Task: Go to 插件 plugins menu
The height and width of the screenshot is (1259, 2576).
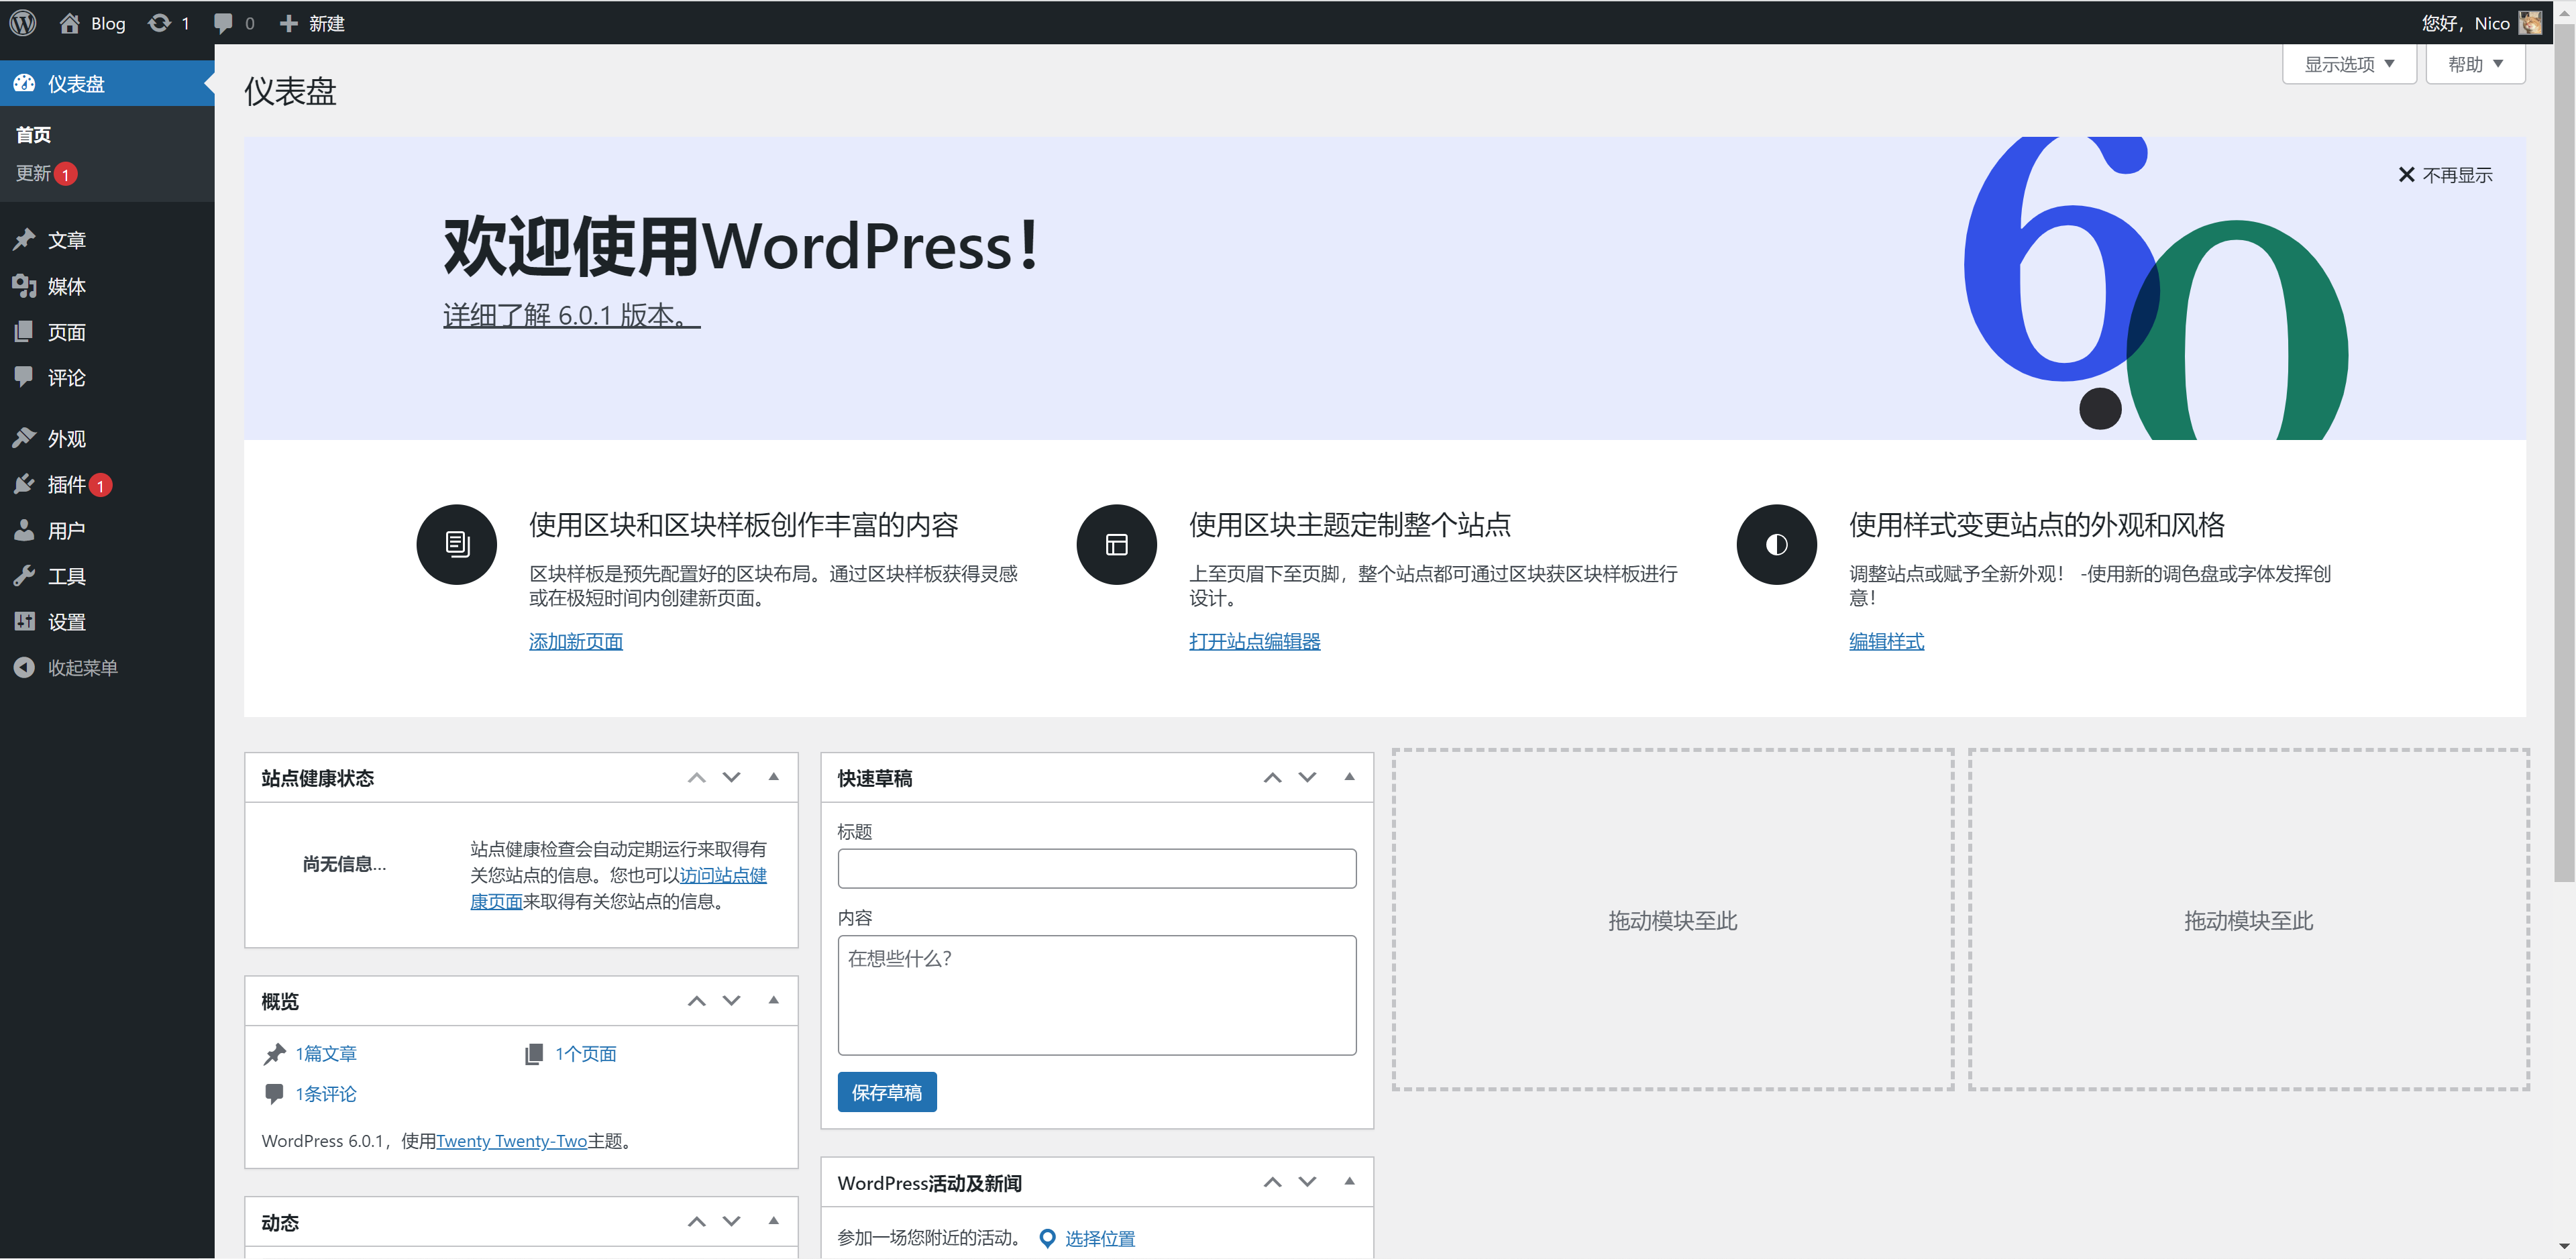Action: pyautogui.click(x=66, y=485)
